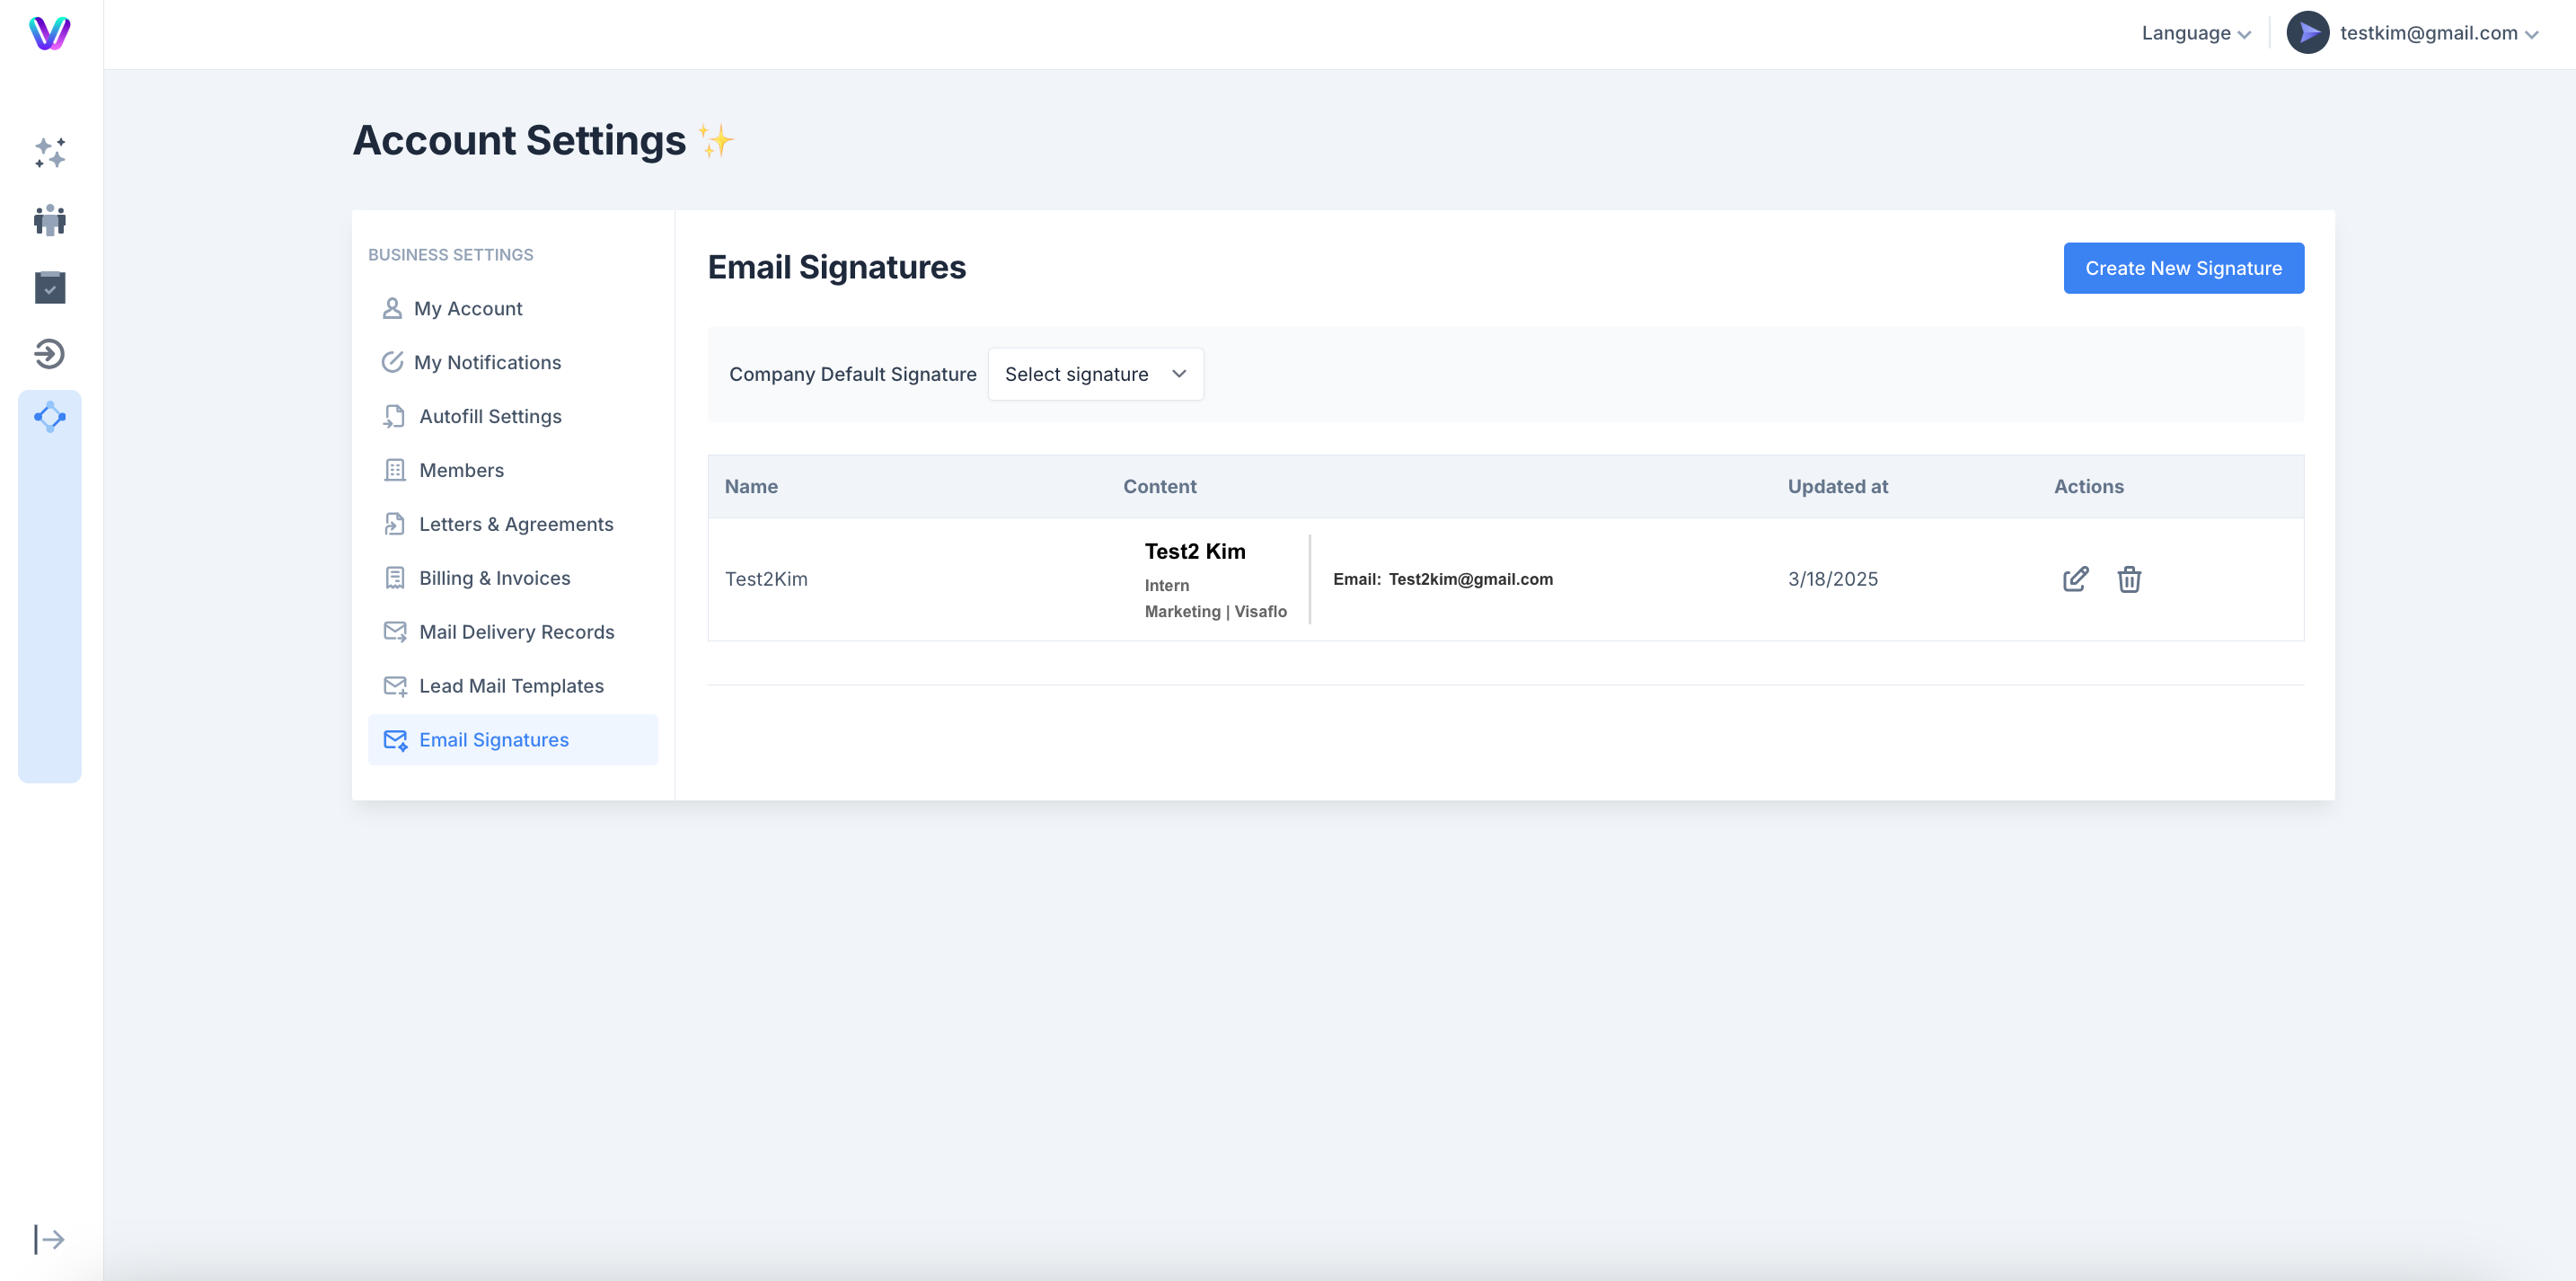Click the Letters & Agreements file icon

click(x=395, y=524)
